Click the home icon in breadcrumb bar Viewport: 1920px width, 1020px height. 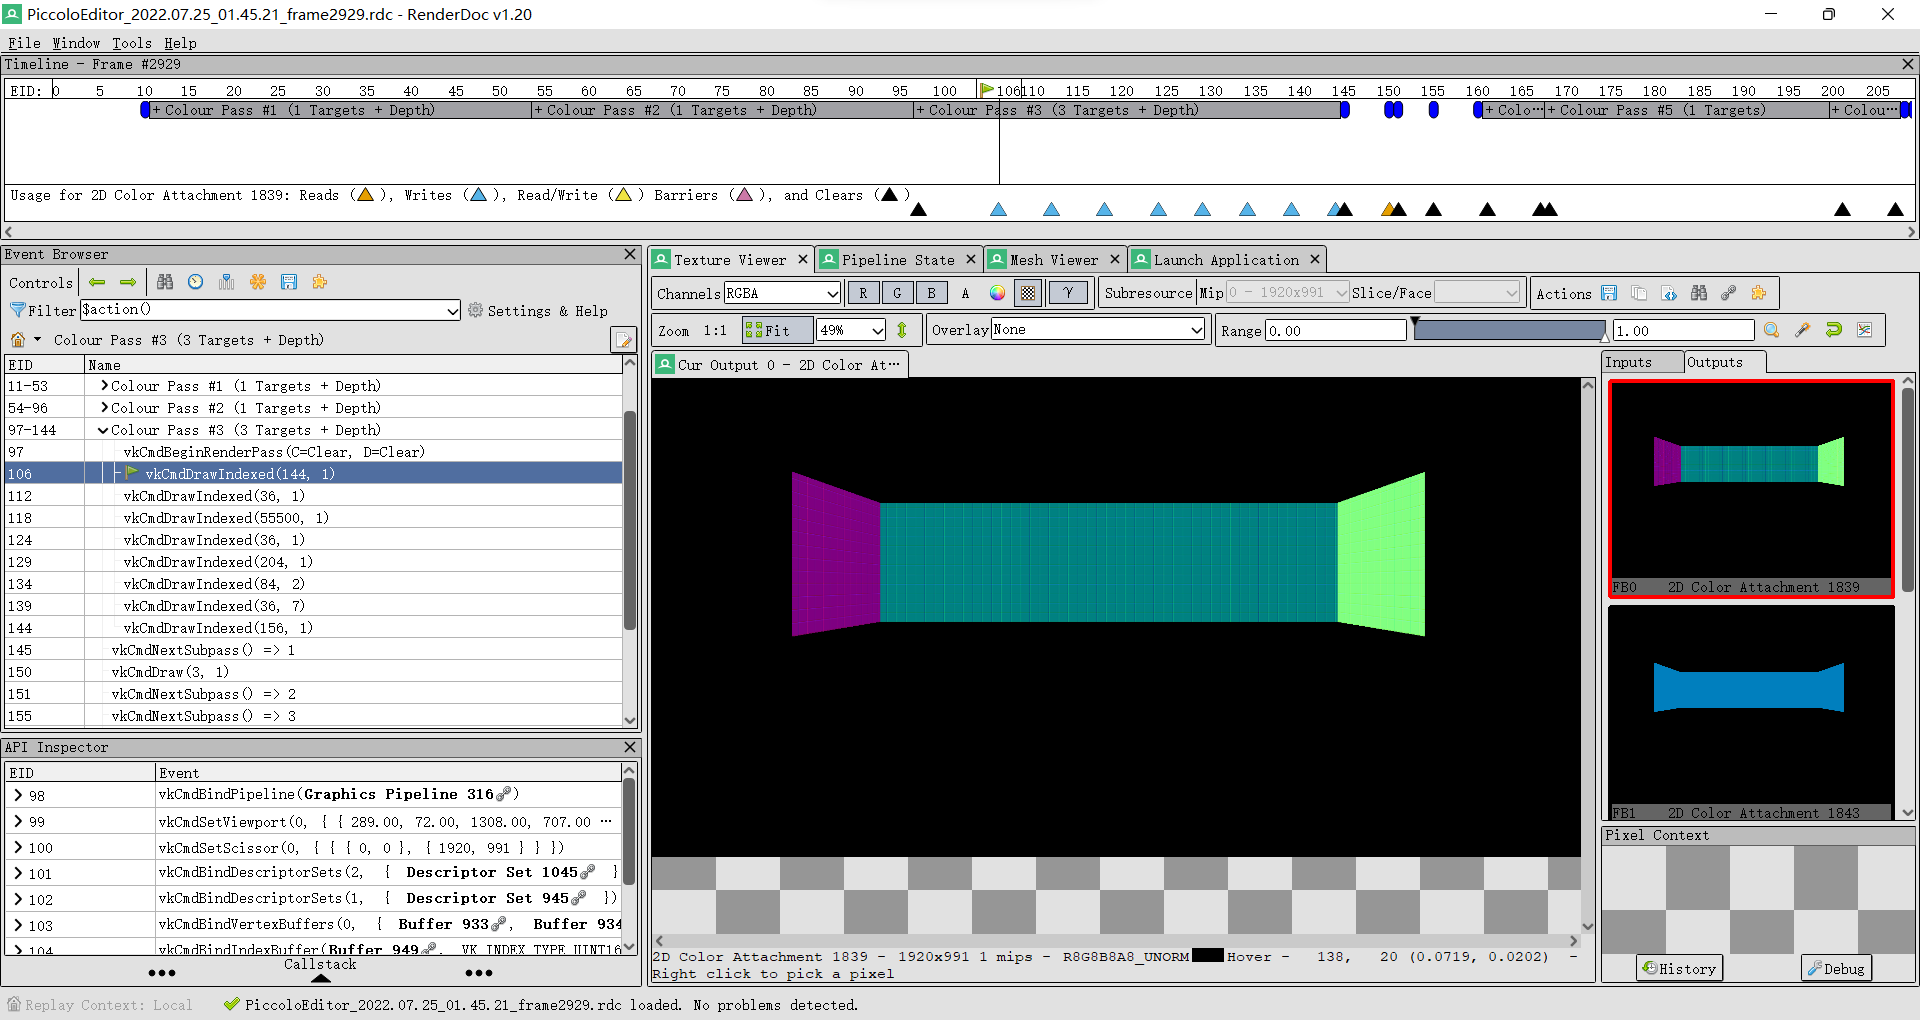point(17,340)
